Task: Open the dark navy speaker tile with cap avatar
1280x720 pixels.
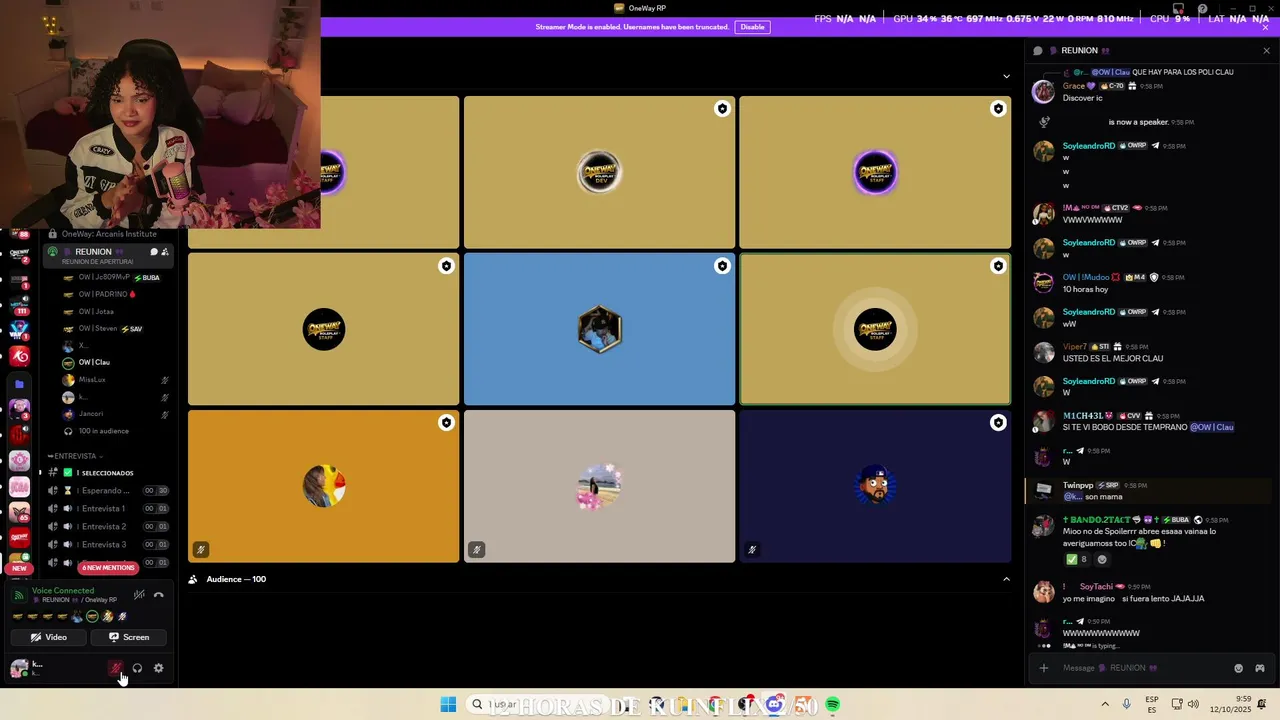Action: coord(875,486)
